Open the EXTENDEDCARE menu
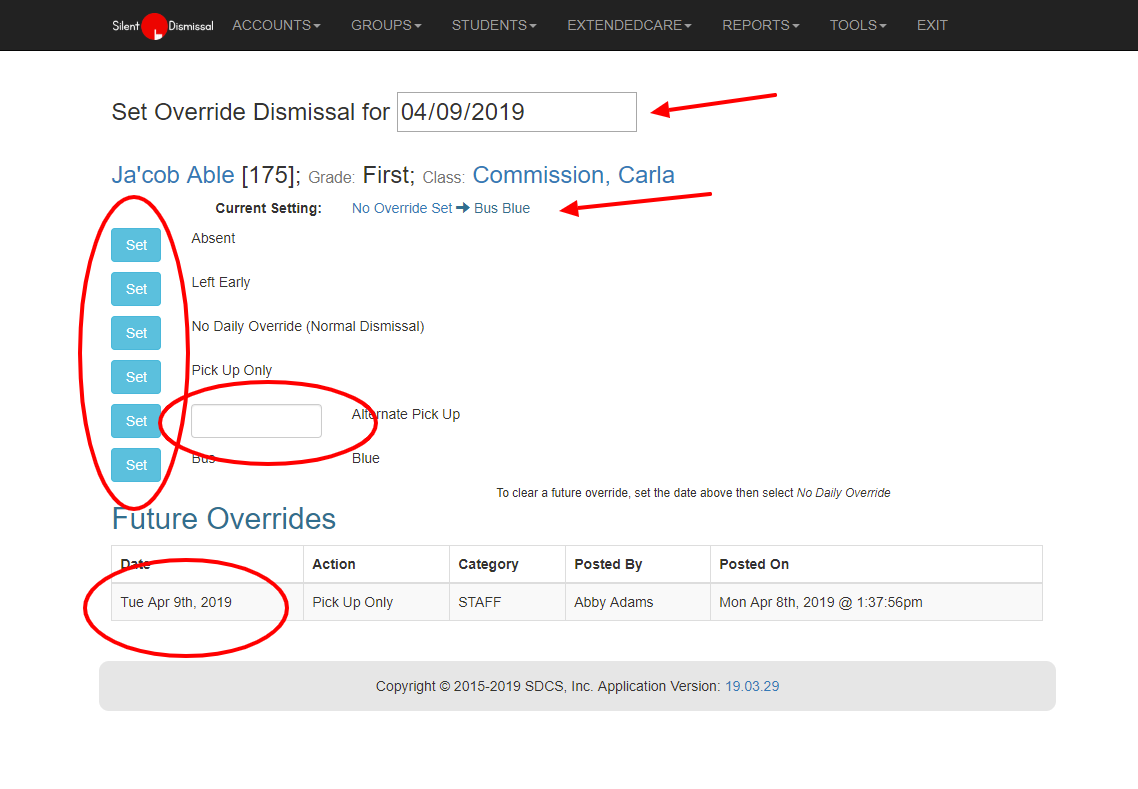Viewport: 1138px width, 789px height. coord(629,25)
